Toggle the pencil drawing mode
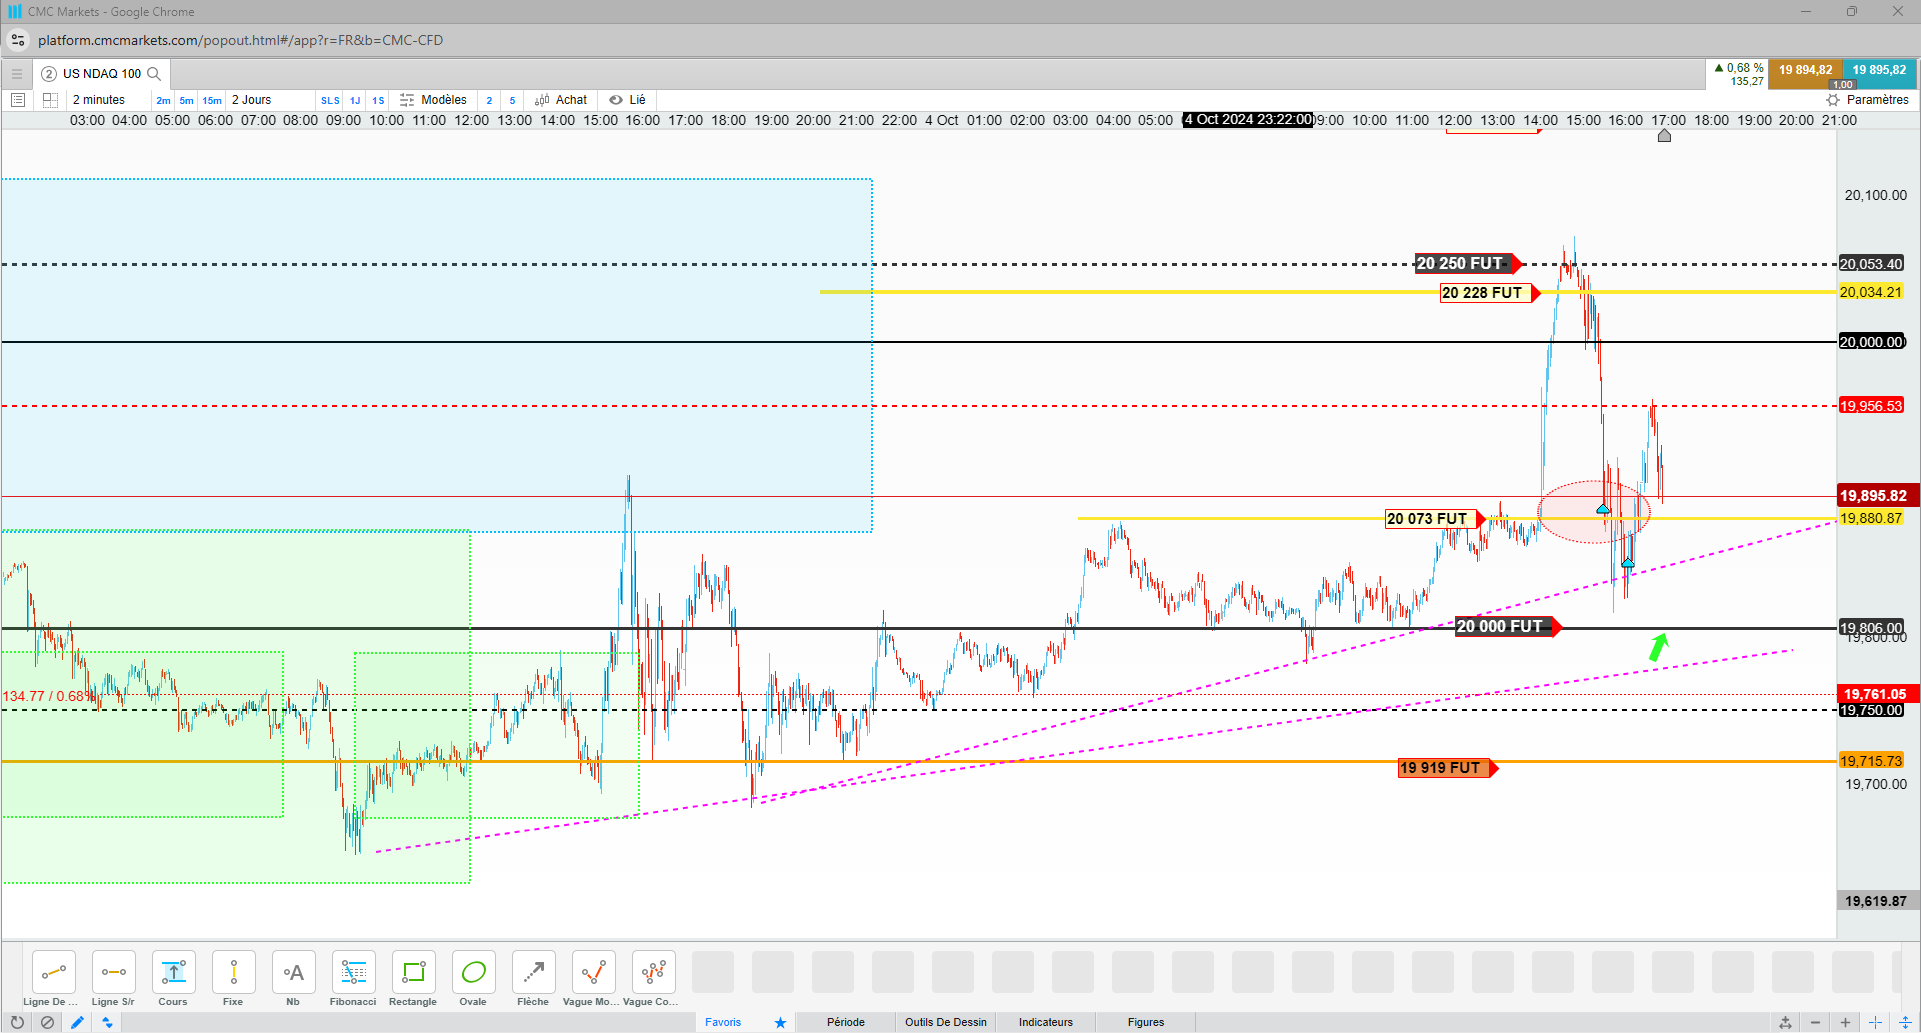This screenshot has width=1921, height=1033. click(77, 1022)
